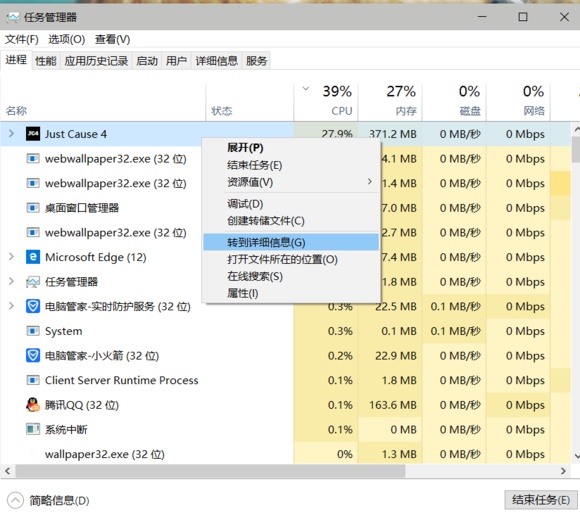
Task: Expand the 任务管理器 process group
Action: (x=11, y=282)
